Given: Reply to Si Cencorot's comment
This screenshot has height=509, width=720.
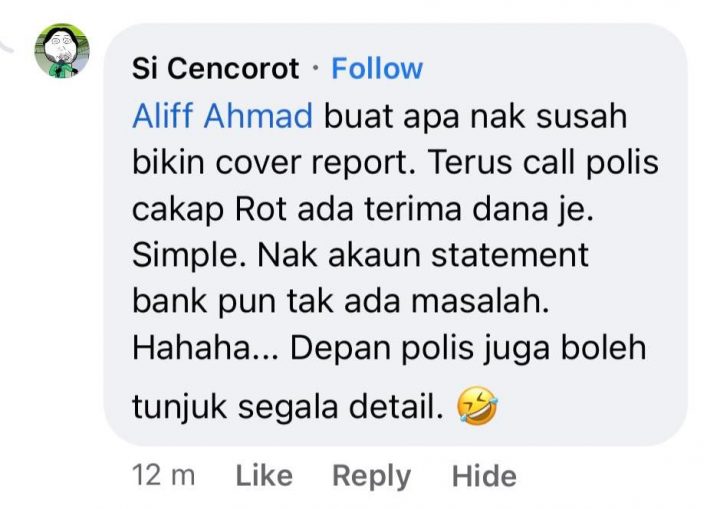Looking at the screenshot, I should click(371, 476).
